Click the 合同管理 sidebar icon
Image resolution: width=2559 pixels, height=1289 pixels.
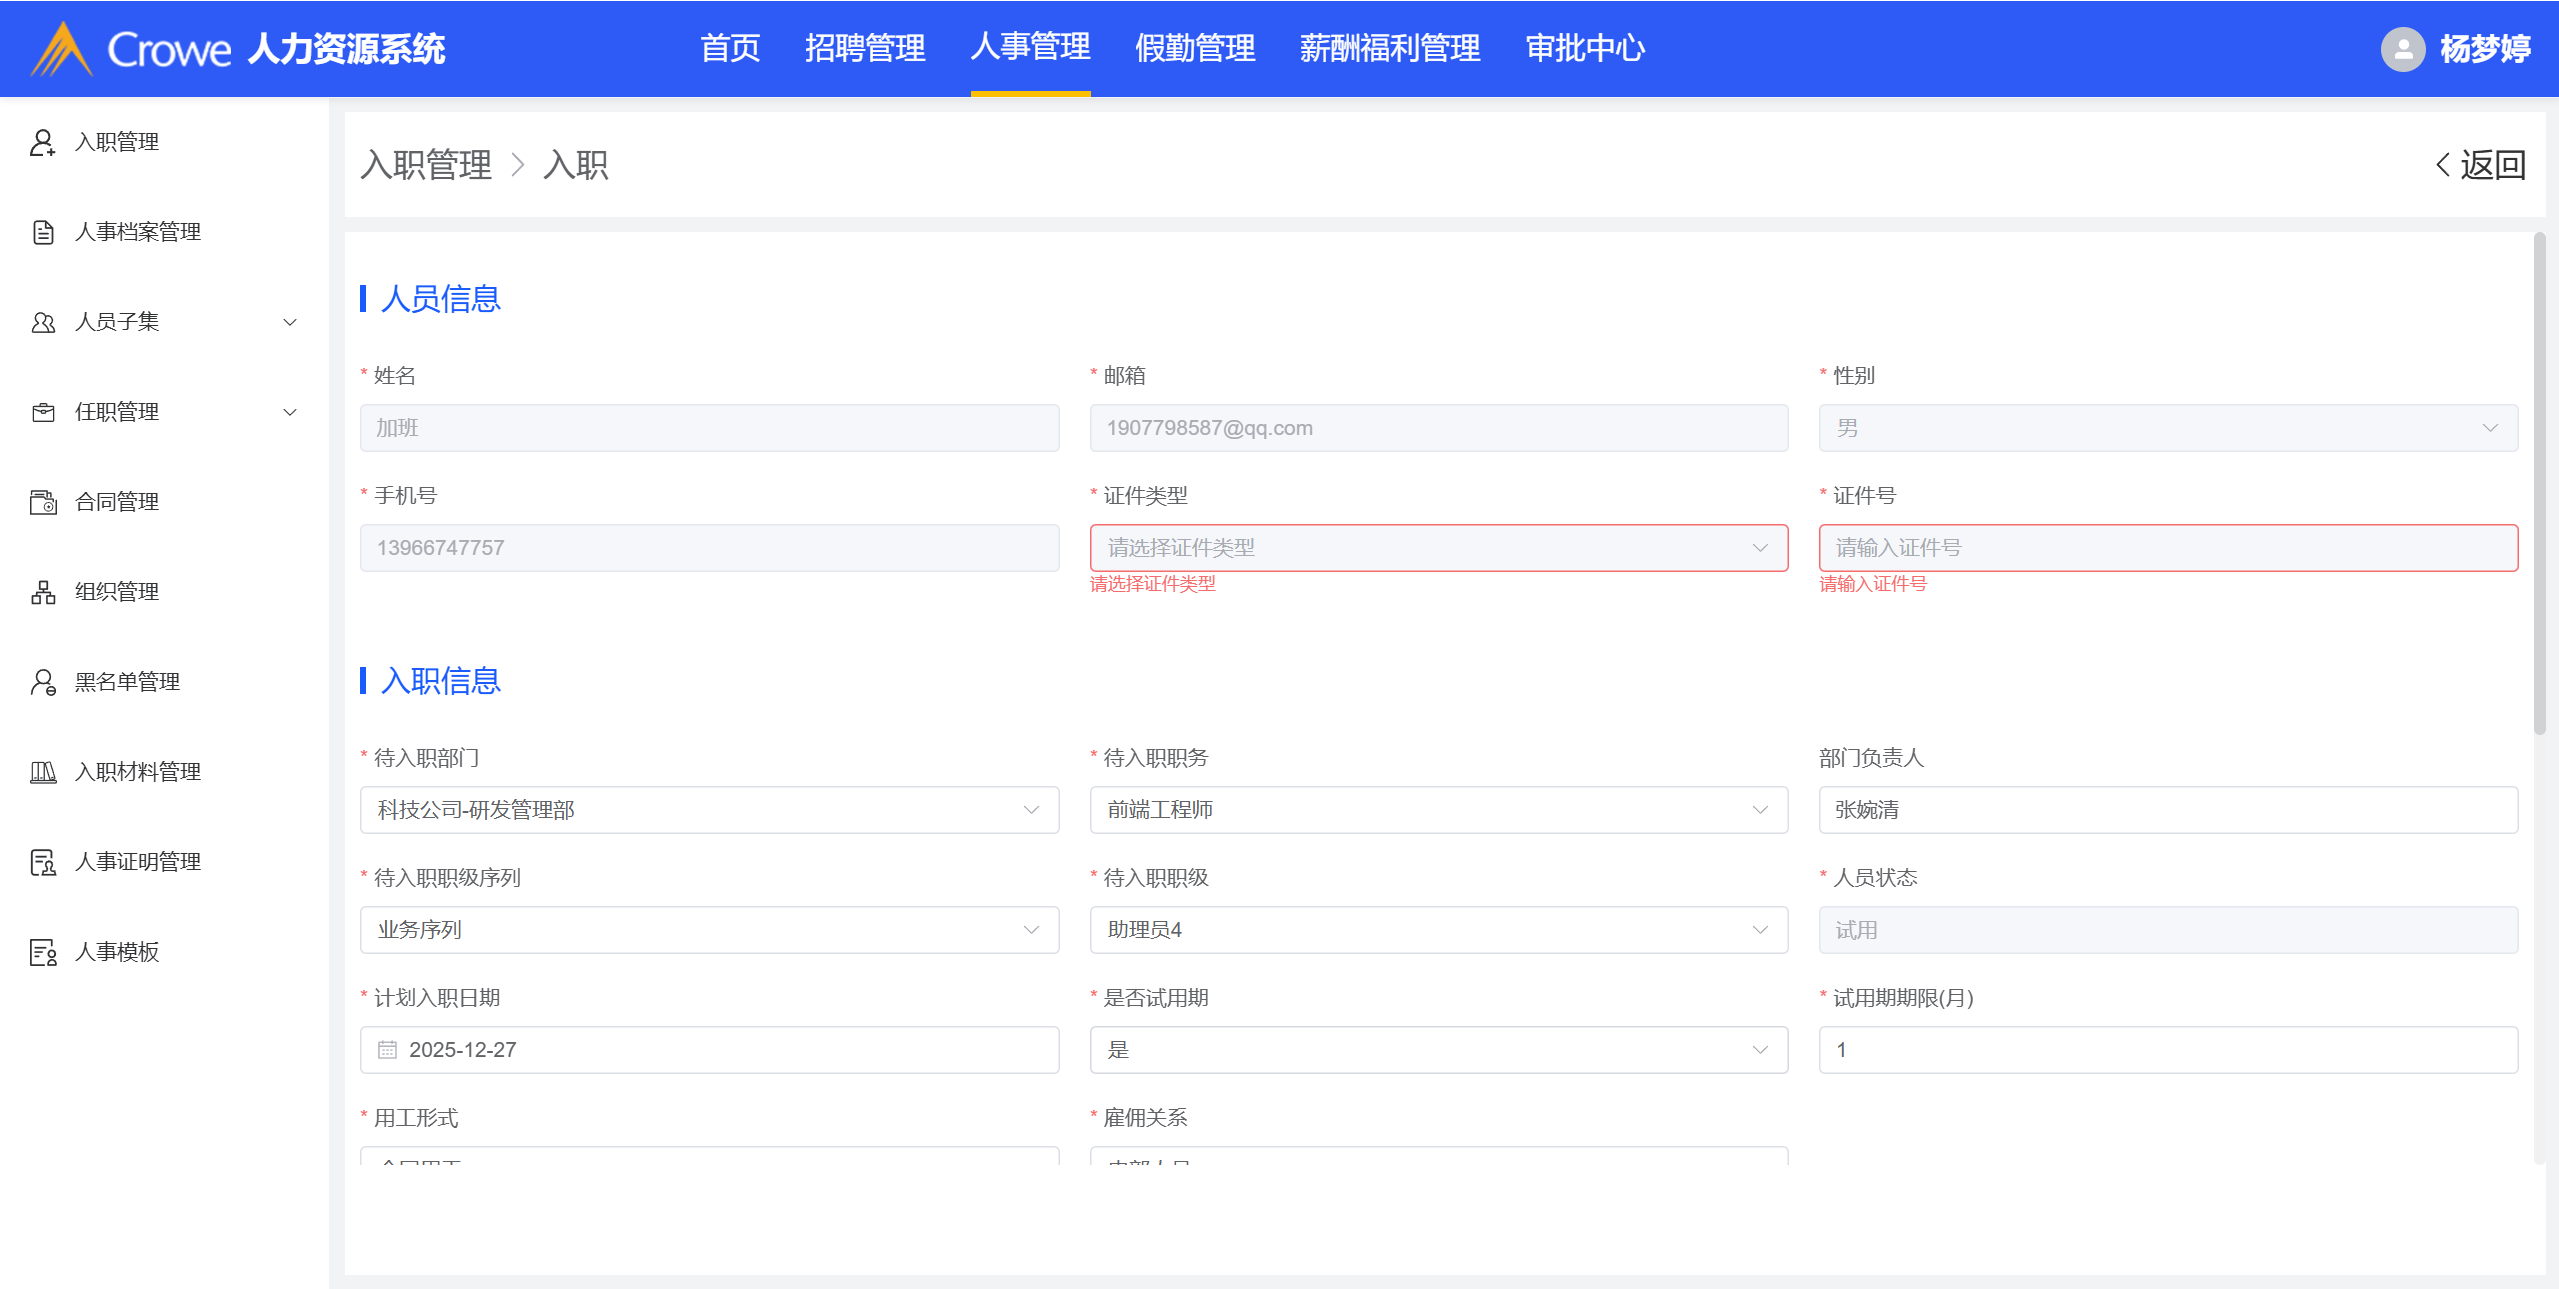pyautogui.click(x=42, y=502)
